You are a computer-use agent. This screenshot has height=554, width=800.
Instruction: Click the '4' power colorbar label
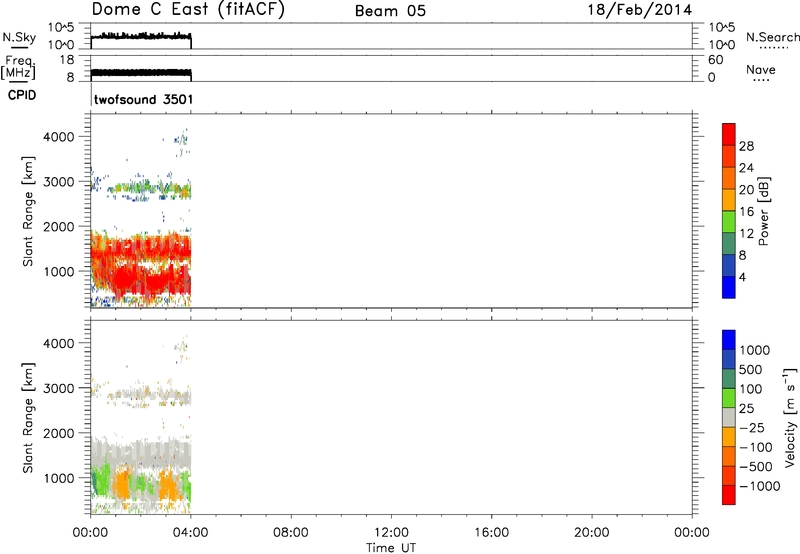742,278
